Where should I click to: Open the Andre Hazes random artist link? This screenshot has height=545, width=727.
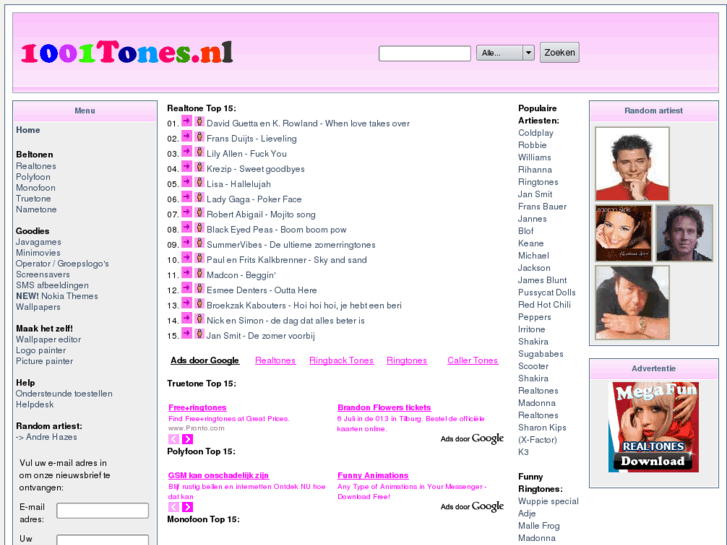tap(47, 437)
